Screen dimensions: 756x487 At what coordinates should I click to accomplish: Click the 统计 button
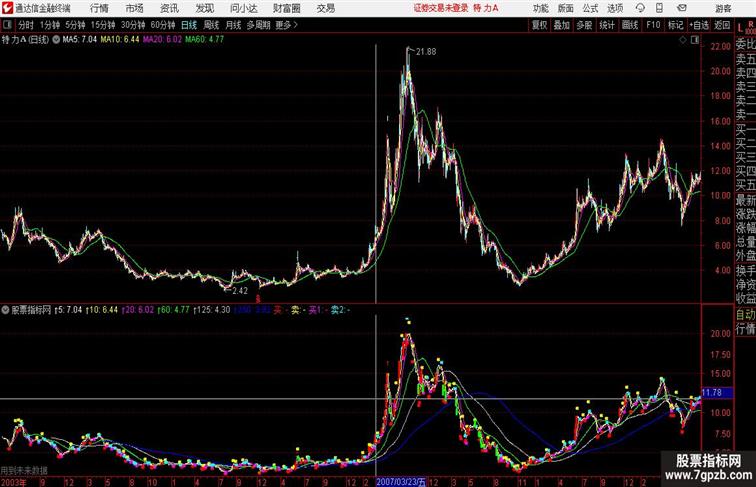pyautogui.click(x=607, y=25)
